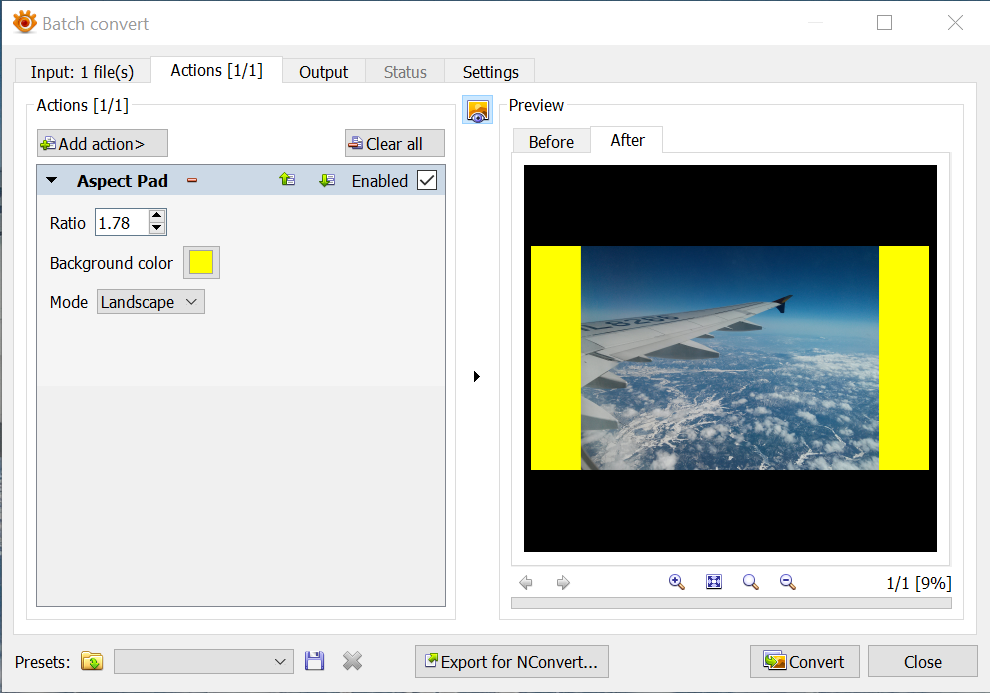Remove the Aspect Pad action (red minus)
This screenshot has width=990, height=693.
pos(192,181)
